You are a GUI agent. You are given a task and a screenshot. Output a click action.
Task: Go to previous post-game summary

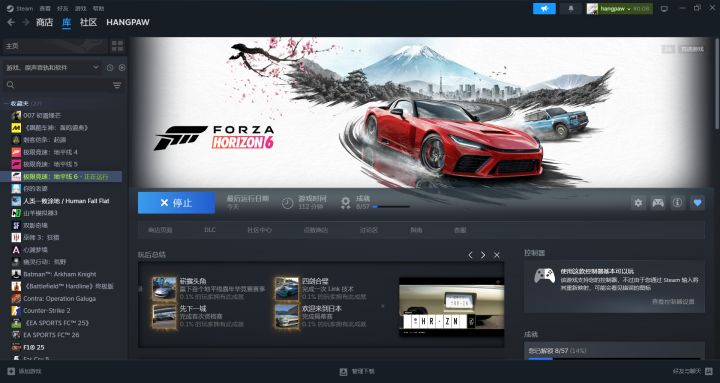[x=470, y=255]
